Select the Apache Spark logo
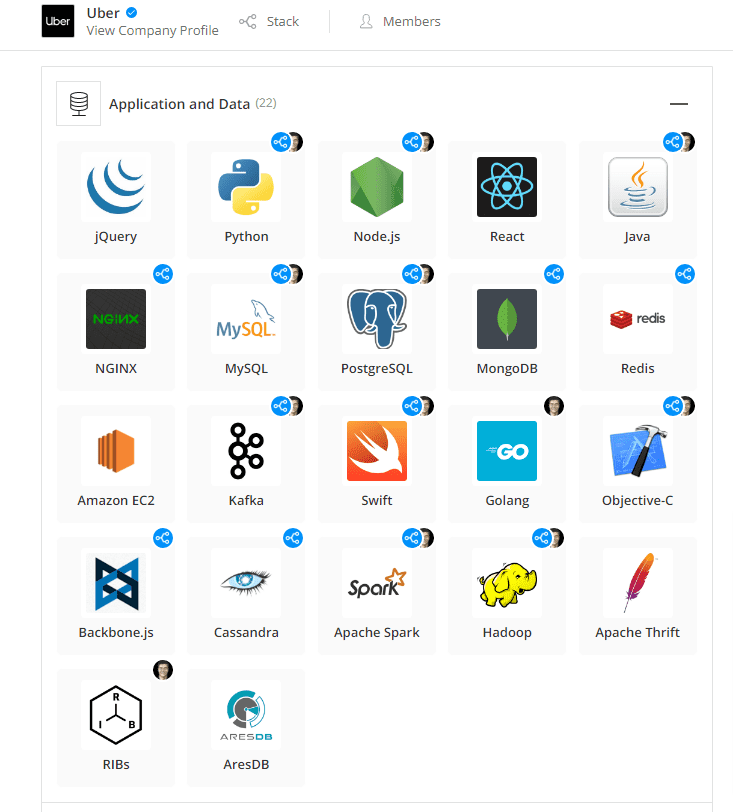 (377, 583)
